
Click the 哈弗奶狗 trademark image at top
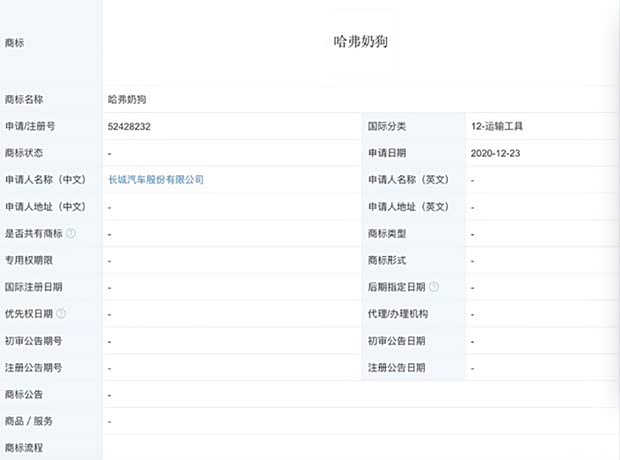(x=359, y=43)
